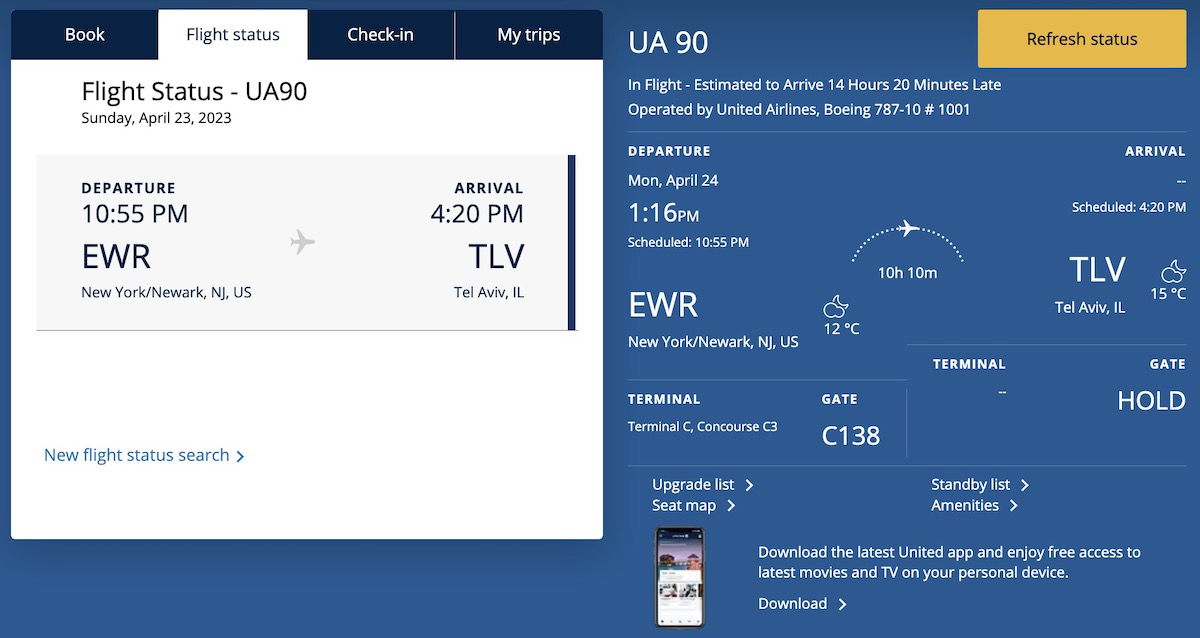Click the TLV weather moon-cloud icon
This screenshot has width=1200, height=638.
click(1173, 270)
